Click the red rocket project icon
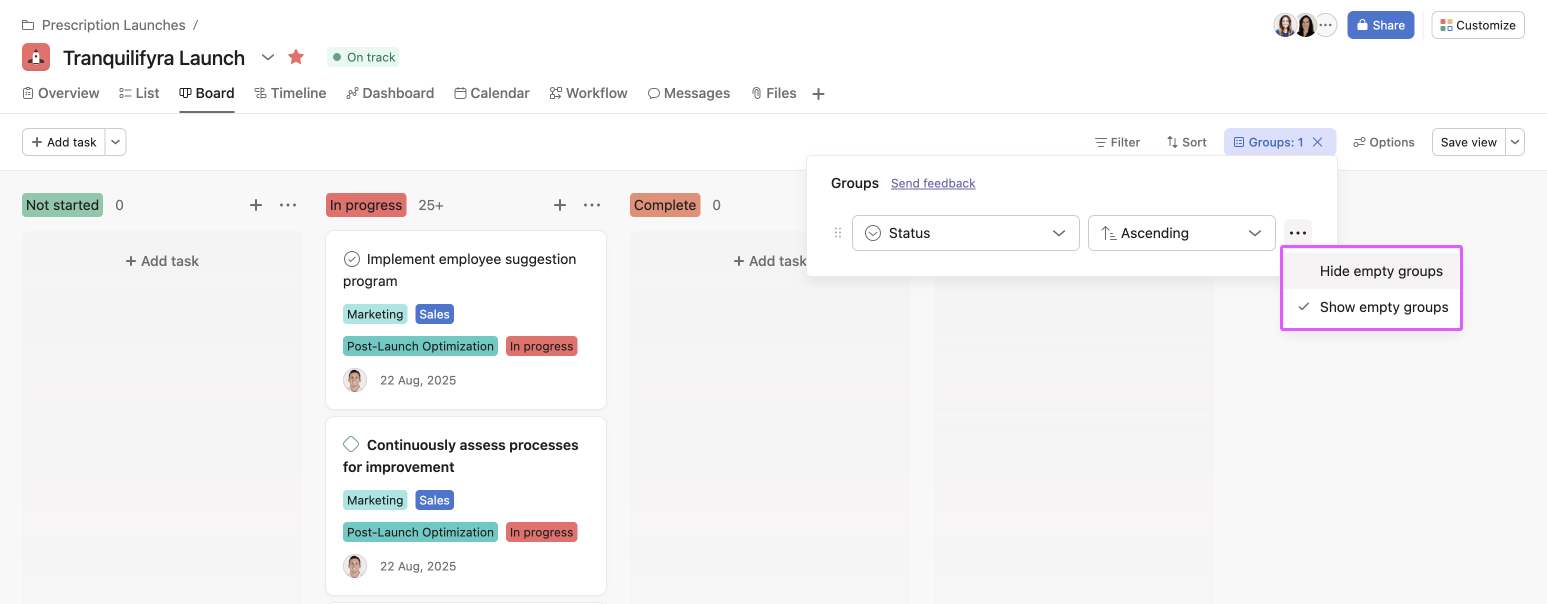1547x604 pixels. 36,57
